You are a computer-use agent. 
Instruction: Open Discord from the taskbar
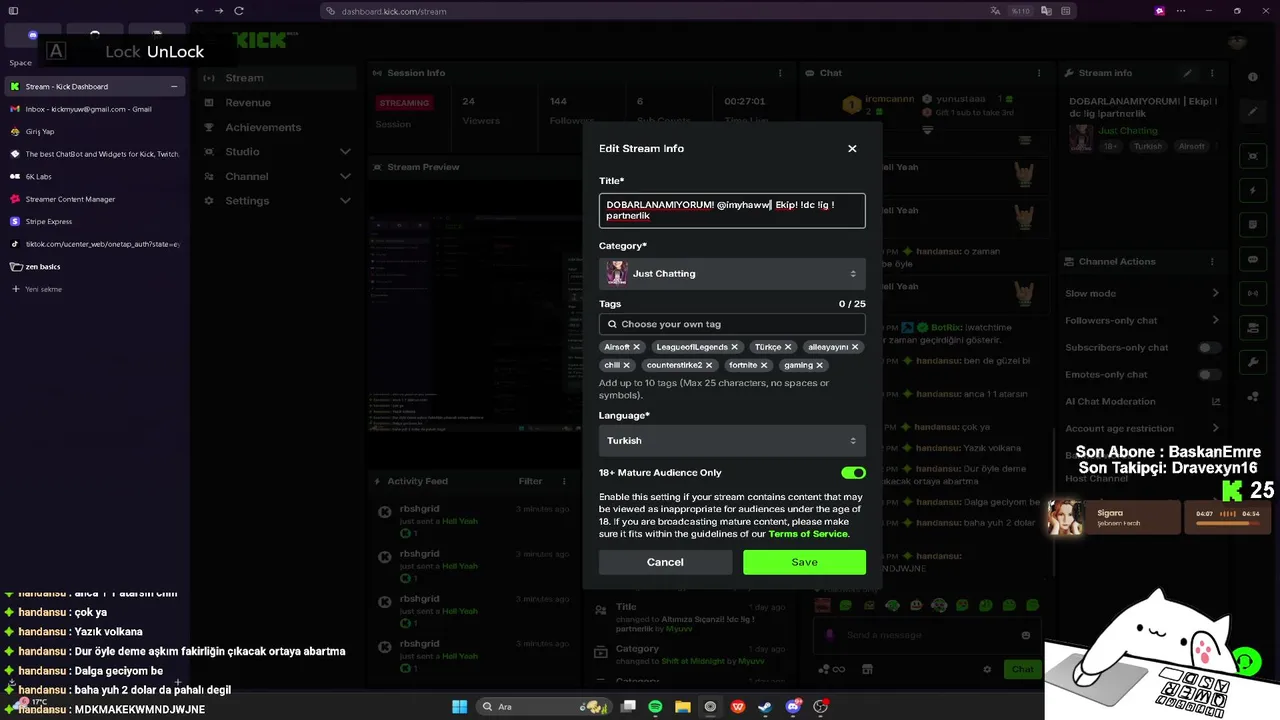pos(793,706)
